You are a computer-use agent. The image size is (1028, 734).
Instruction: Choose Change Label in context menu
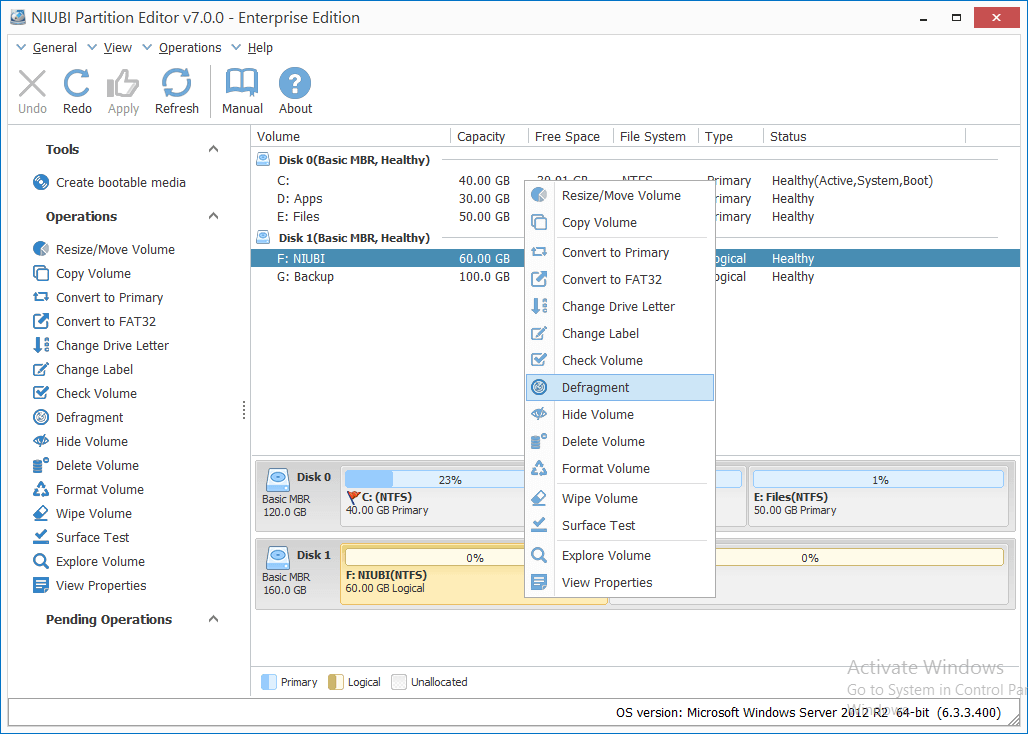(620, 333)
